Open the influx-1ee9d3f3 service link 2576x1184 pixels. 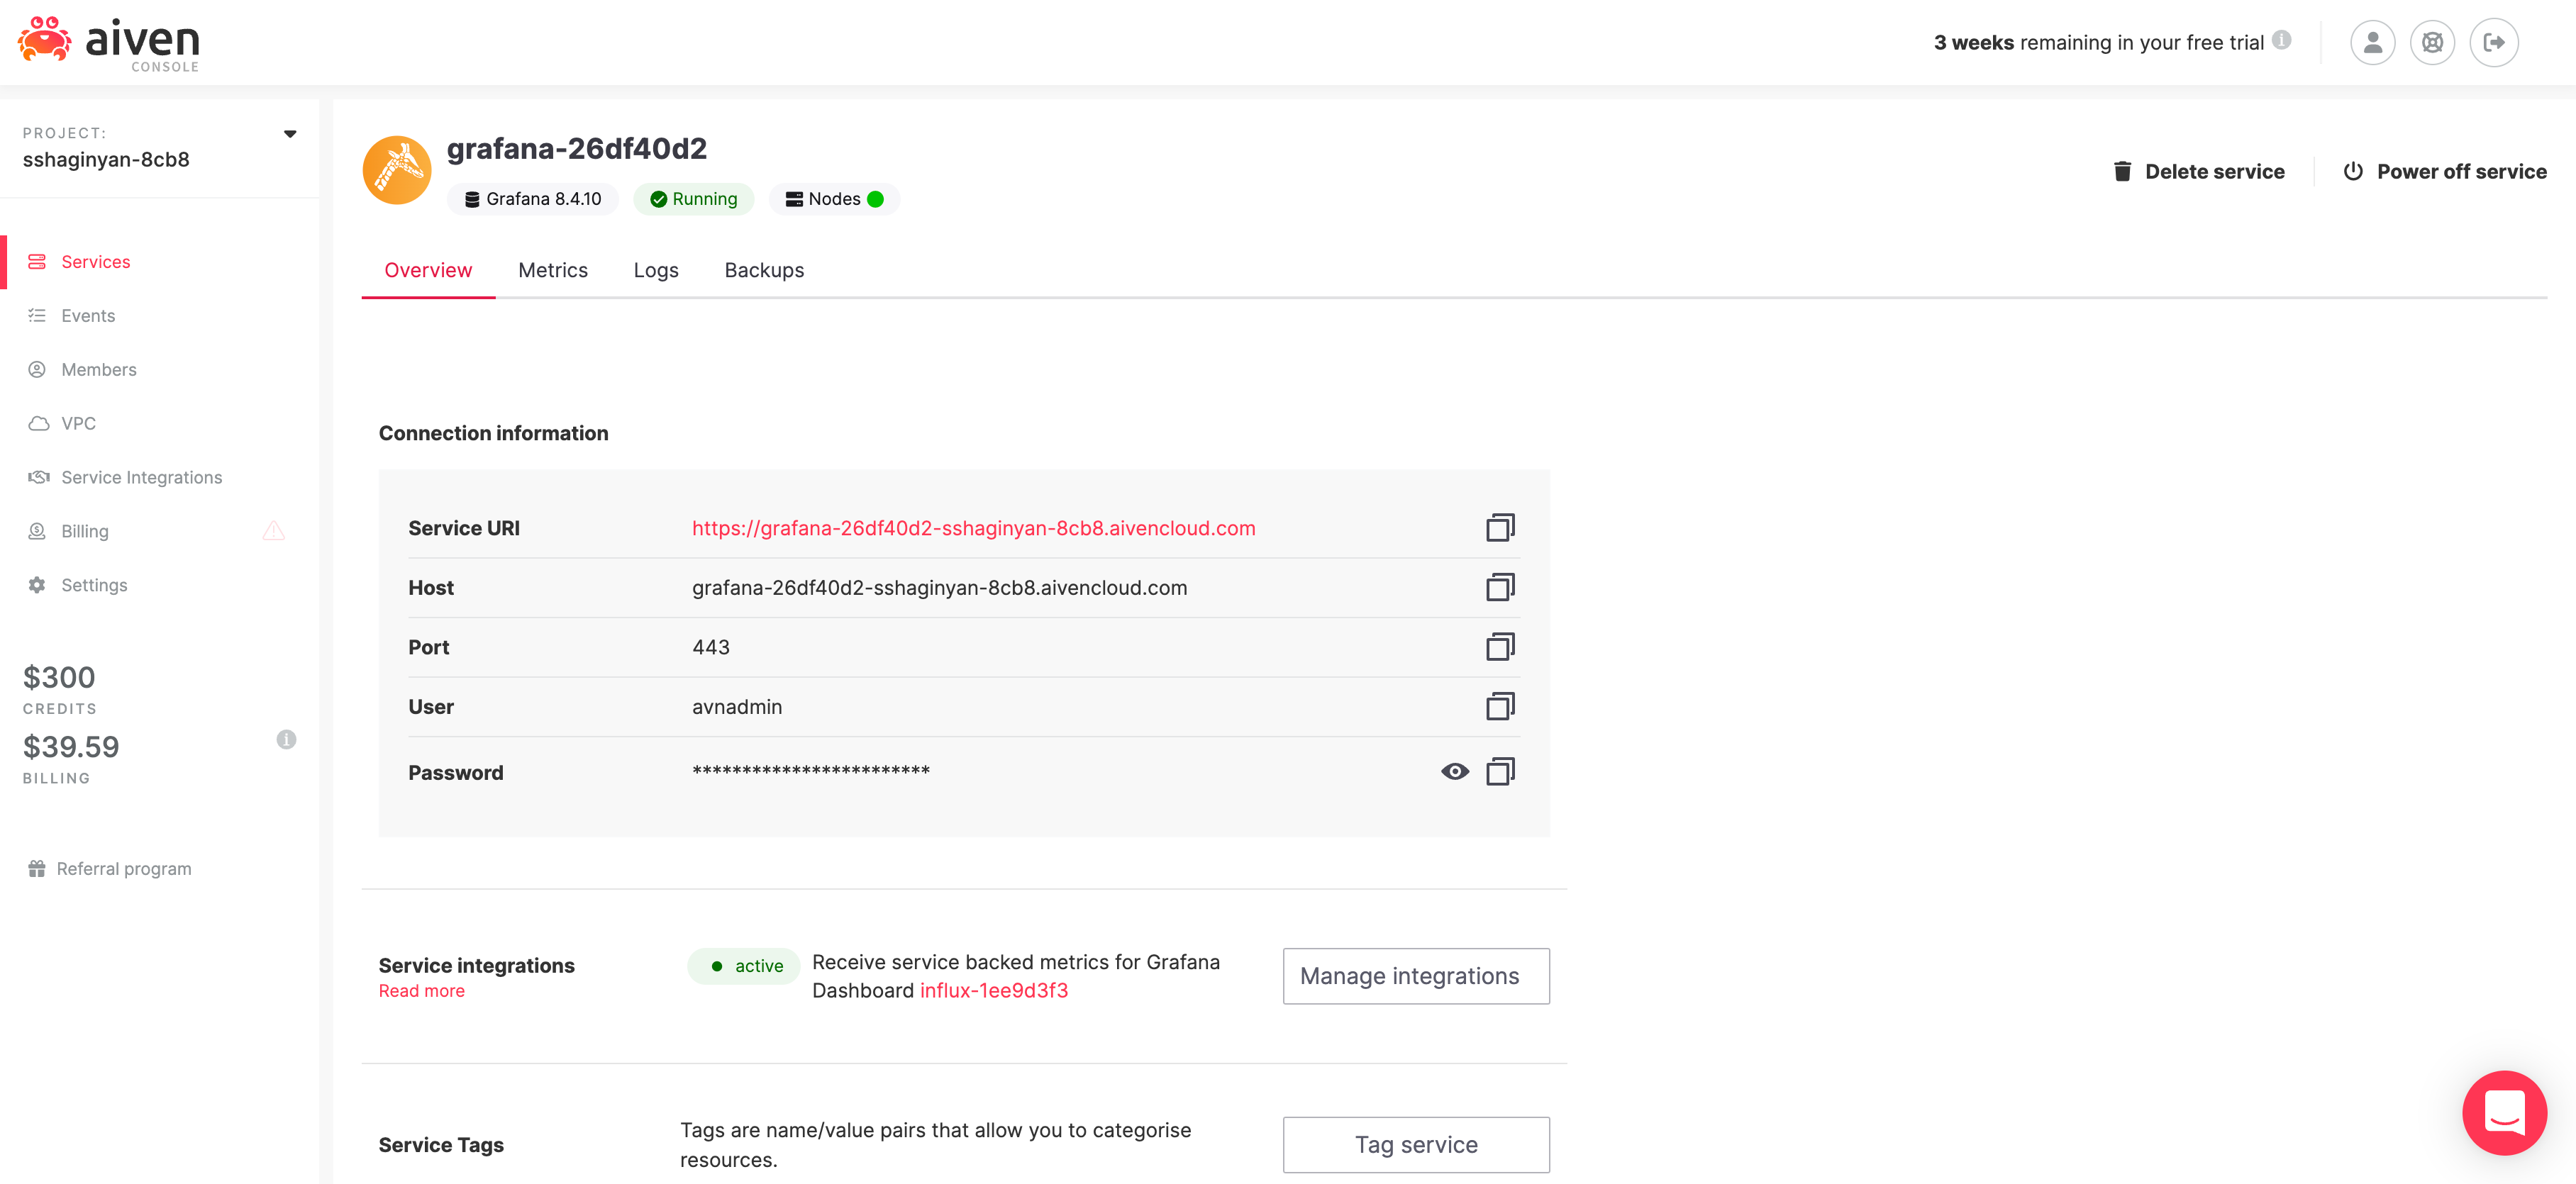click(993, 990)
